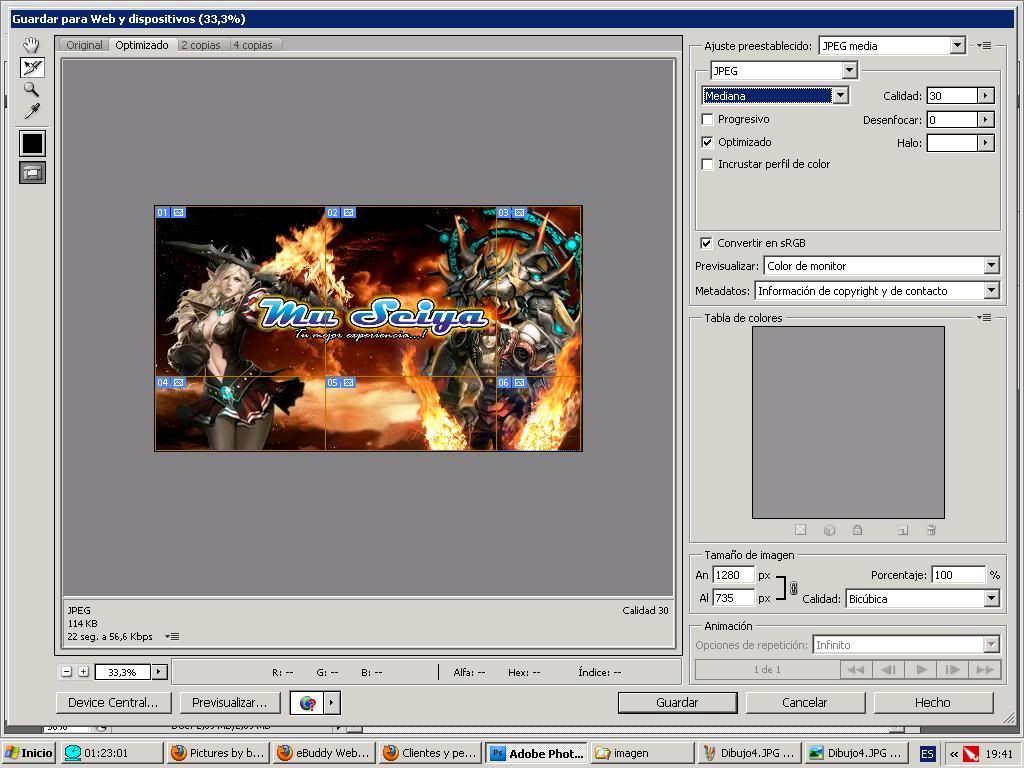Toggle slices visibility button

pyautogui.click(x=32, y=172)
